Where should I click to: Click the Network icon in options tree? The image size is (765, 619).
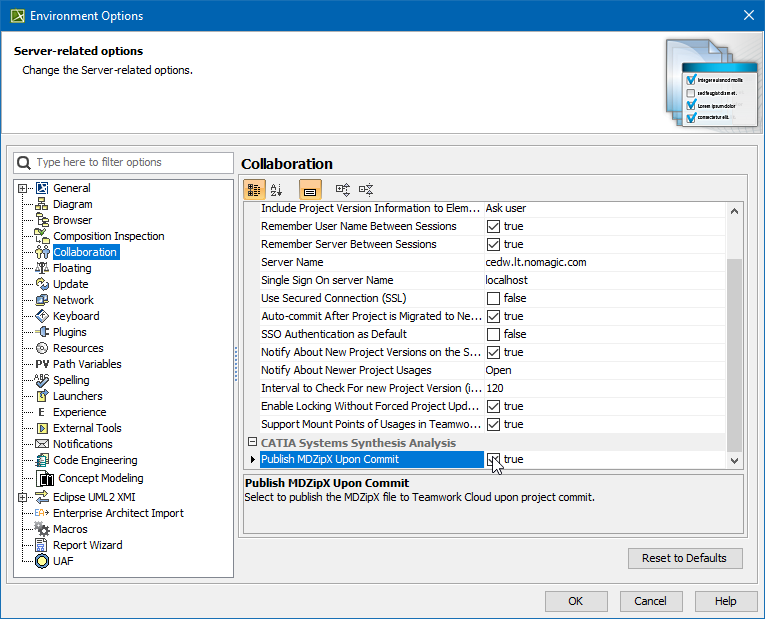point(43,300)
